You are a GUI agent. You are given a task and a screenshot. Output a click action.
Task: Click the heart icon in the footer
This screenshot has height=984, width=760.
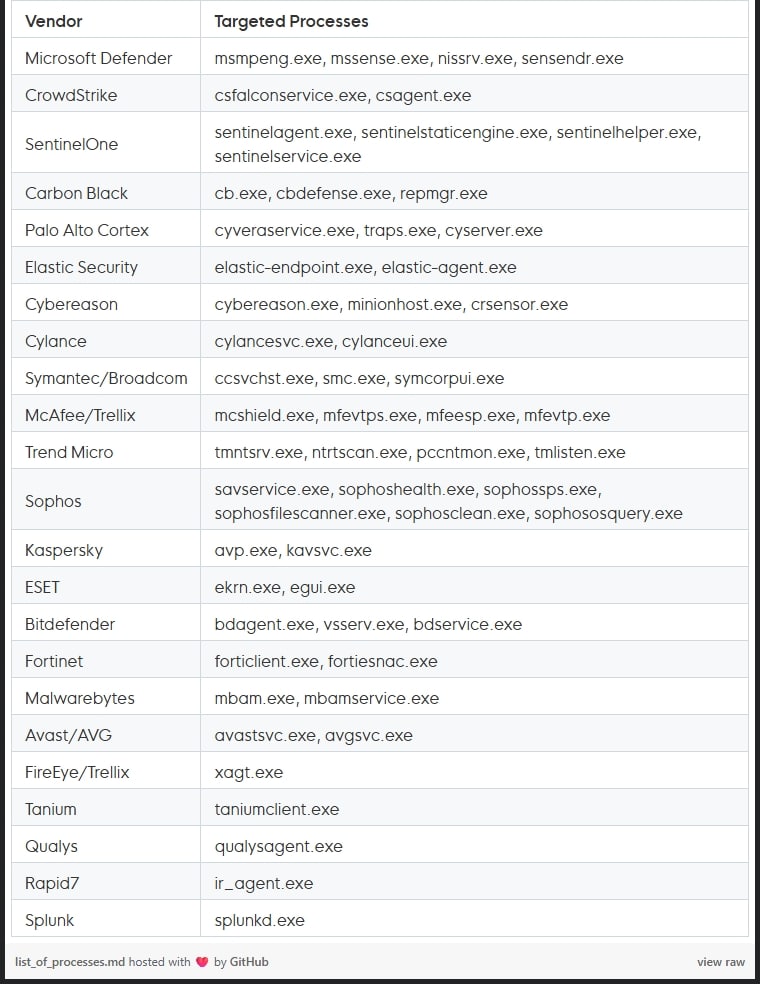202,962
